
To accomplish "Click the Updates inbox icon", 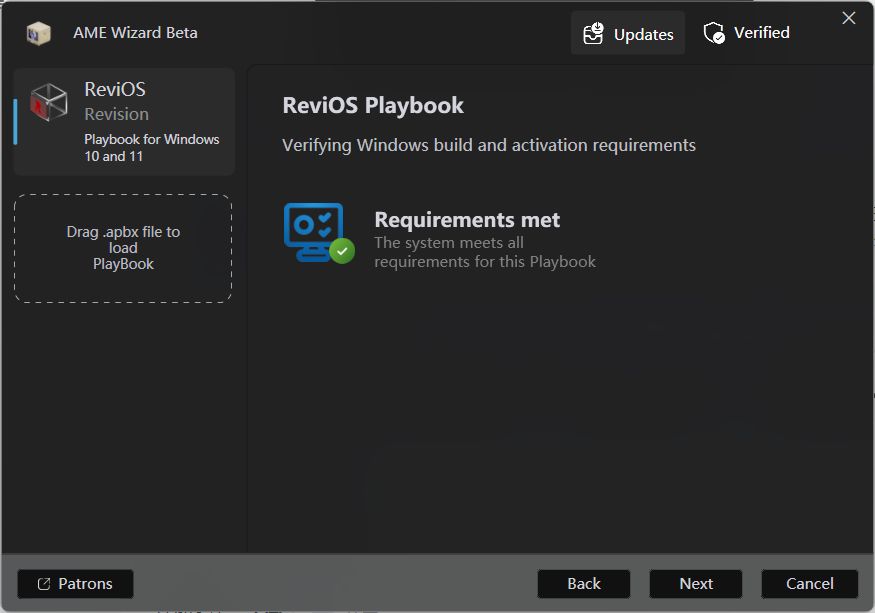I will coord(593,33).
